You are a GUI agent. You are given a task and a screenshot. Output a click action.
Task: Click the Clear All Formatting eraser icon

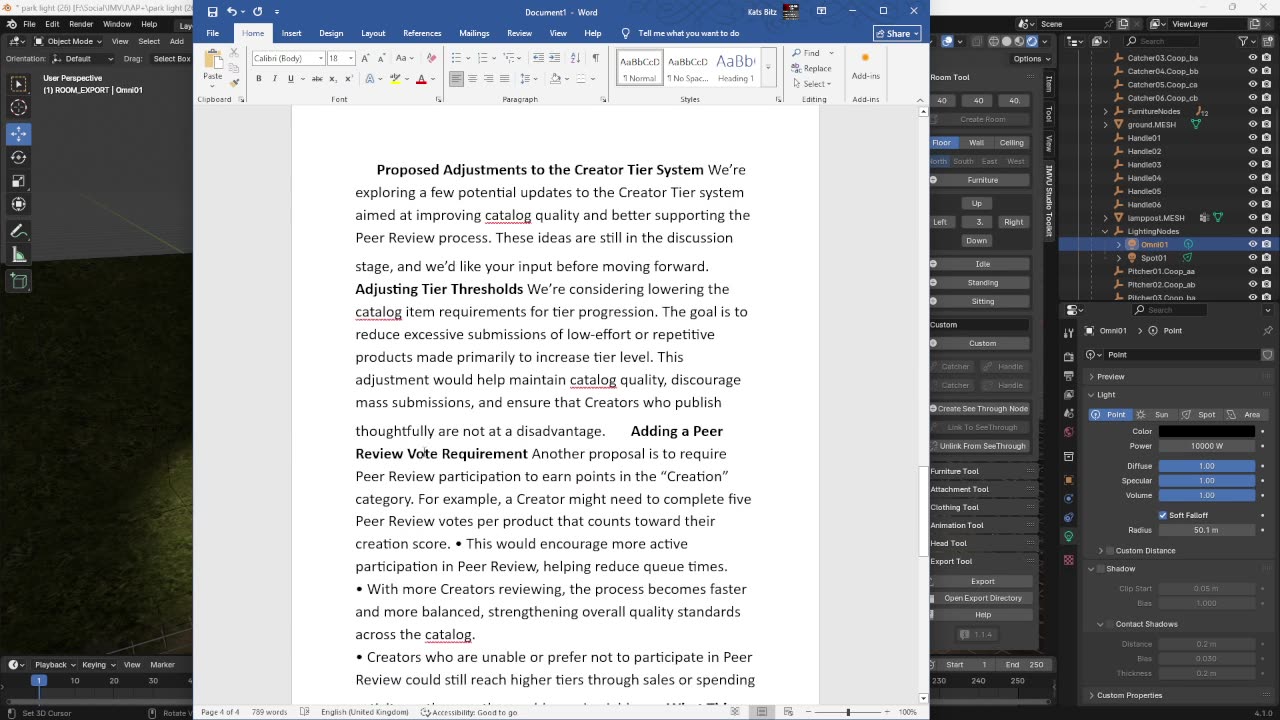[431, 58]
